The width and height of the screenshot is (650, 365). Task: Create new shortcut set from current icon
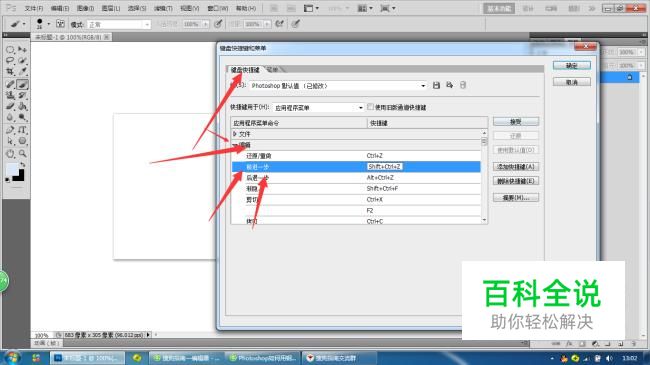tap(449, 85)
